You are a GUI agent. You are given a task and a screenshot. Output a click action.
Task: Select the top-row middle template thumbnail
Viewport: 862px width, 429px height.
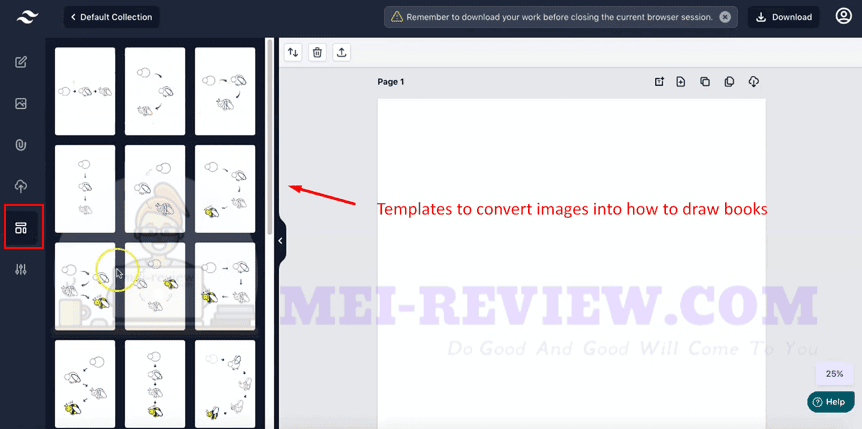[155, 91]
